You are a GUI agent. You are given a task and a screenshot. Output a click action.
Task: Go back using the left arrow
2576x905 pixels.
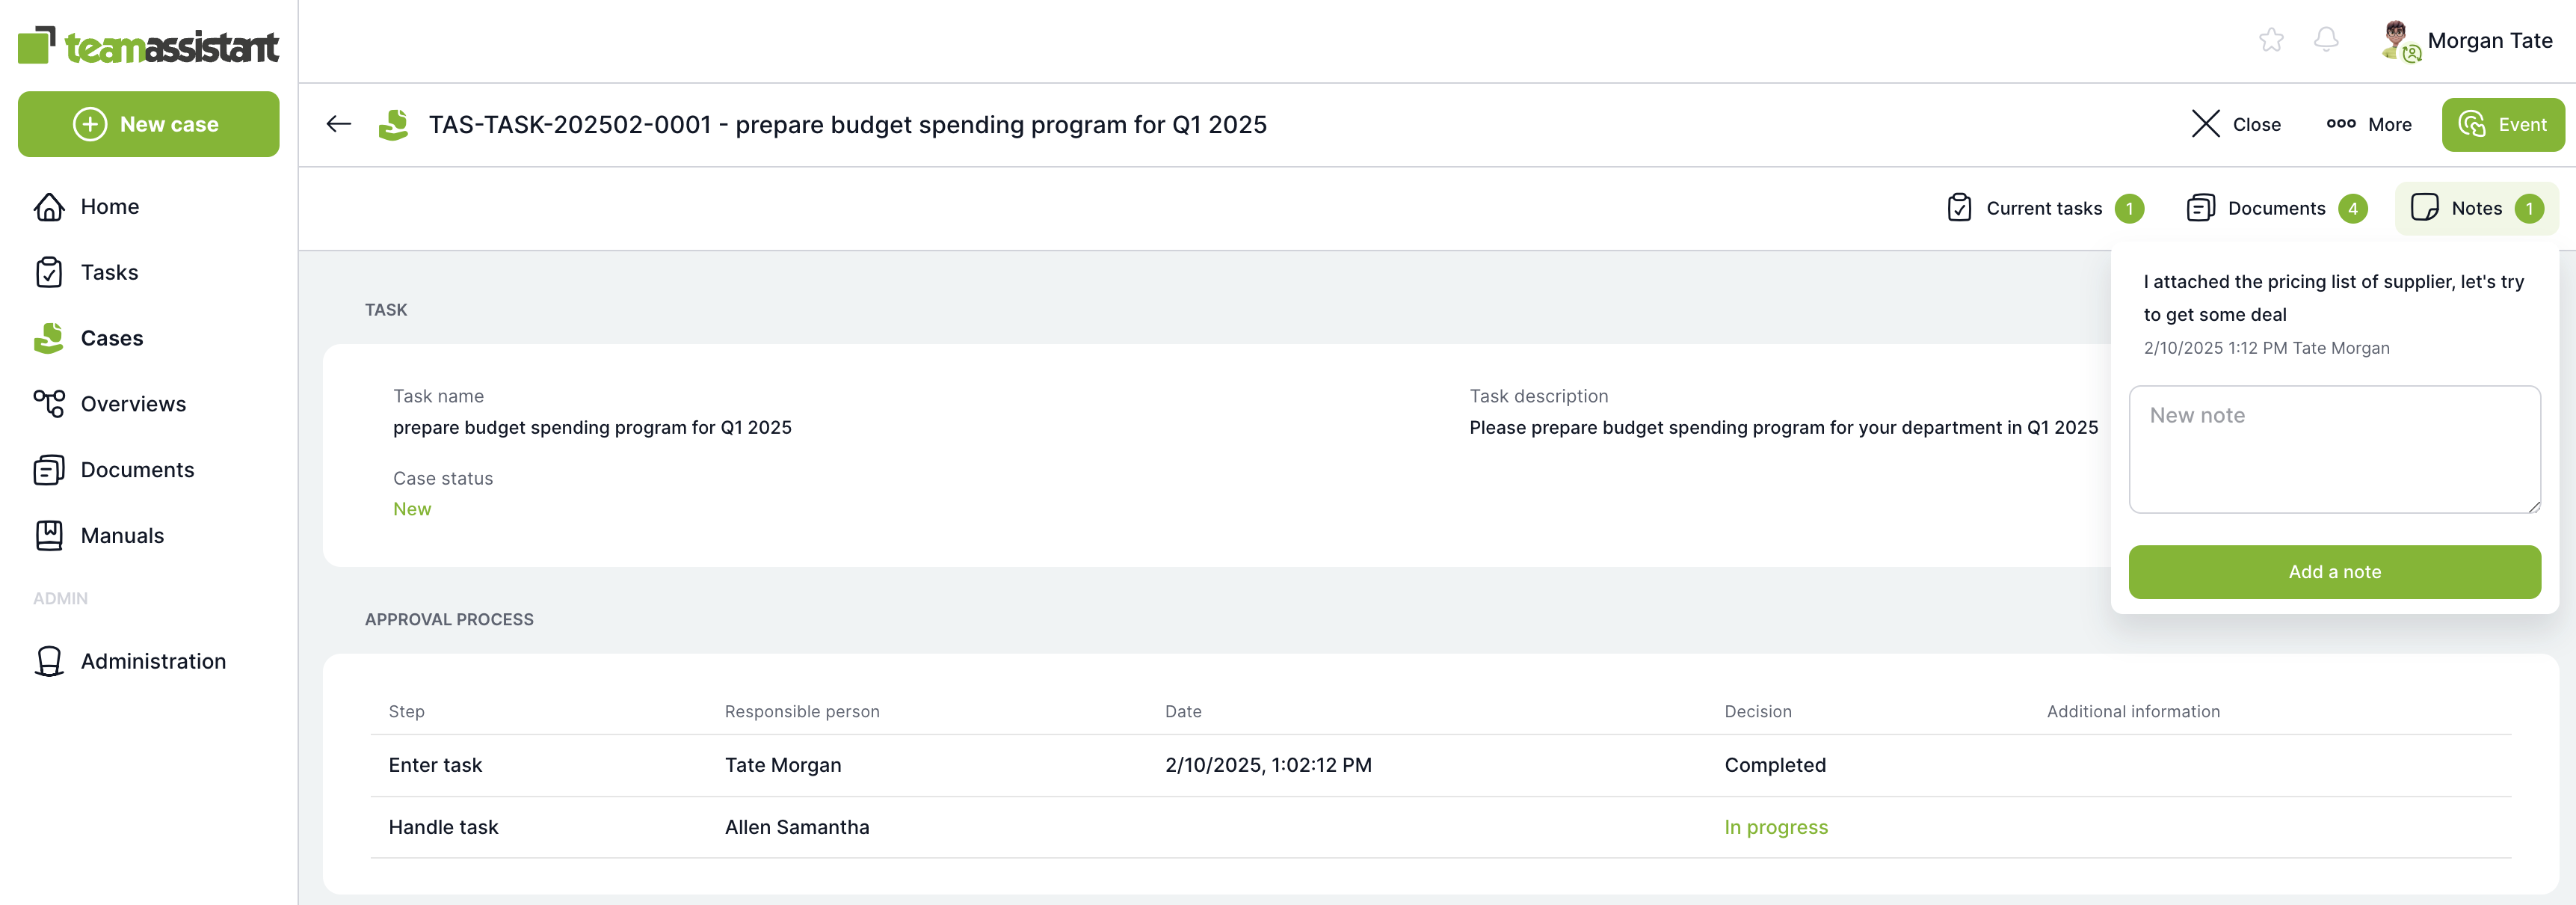(x=339, y=124)
